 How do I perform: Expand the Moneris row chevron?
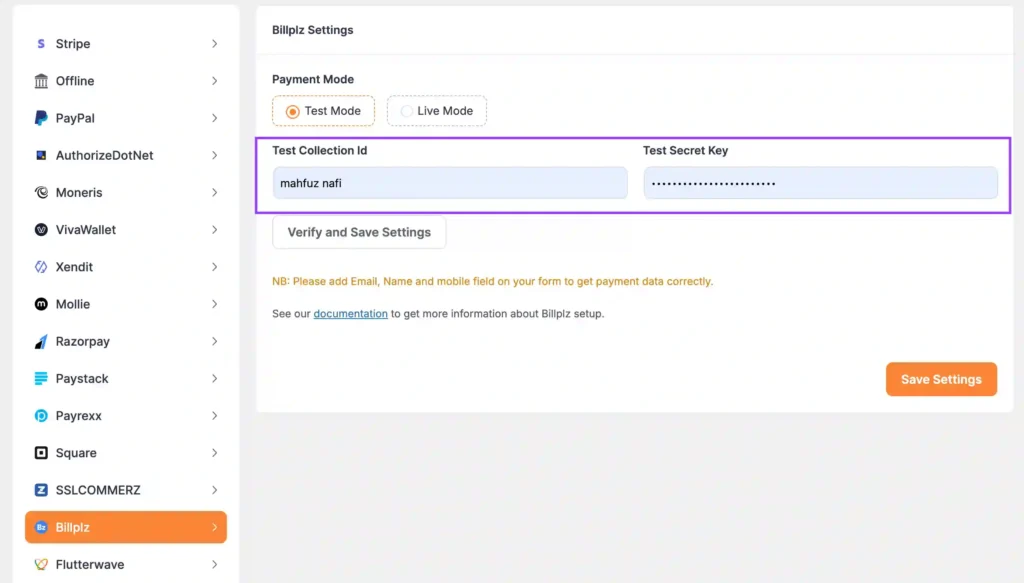[214, 193]
